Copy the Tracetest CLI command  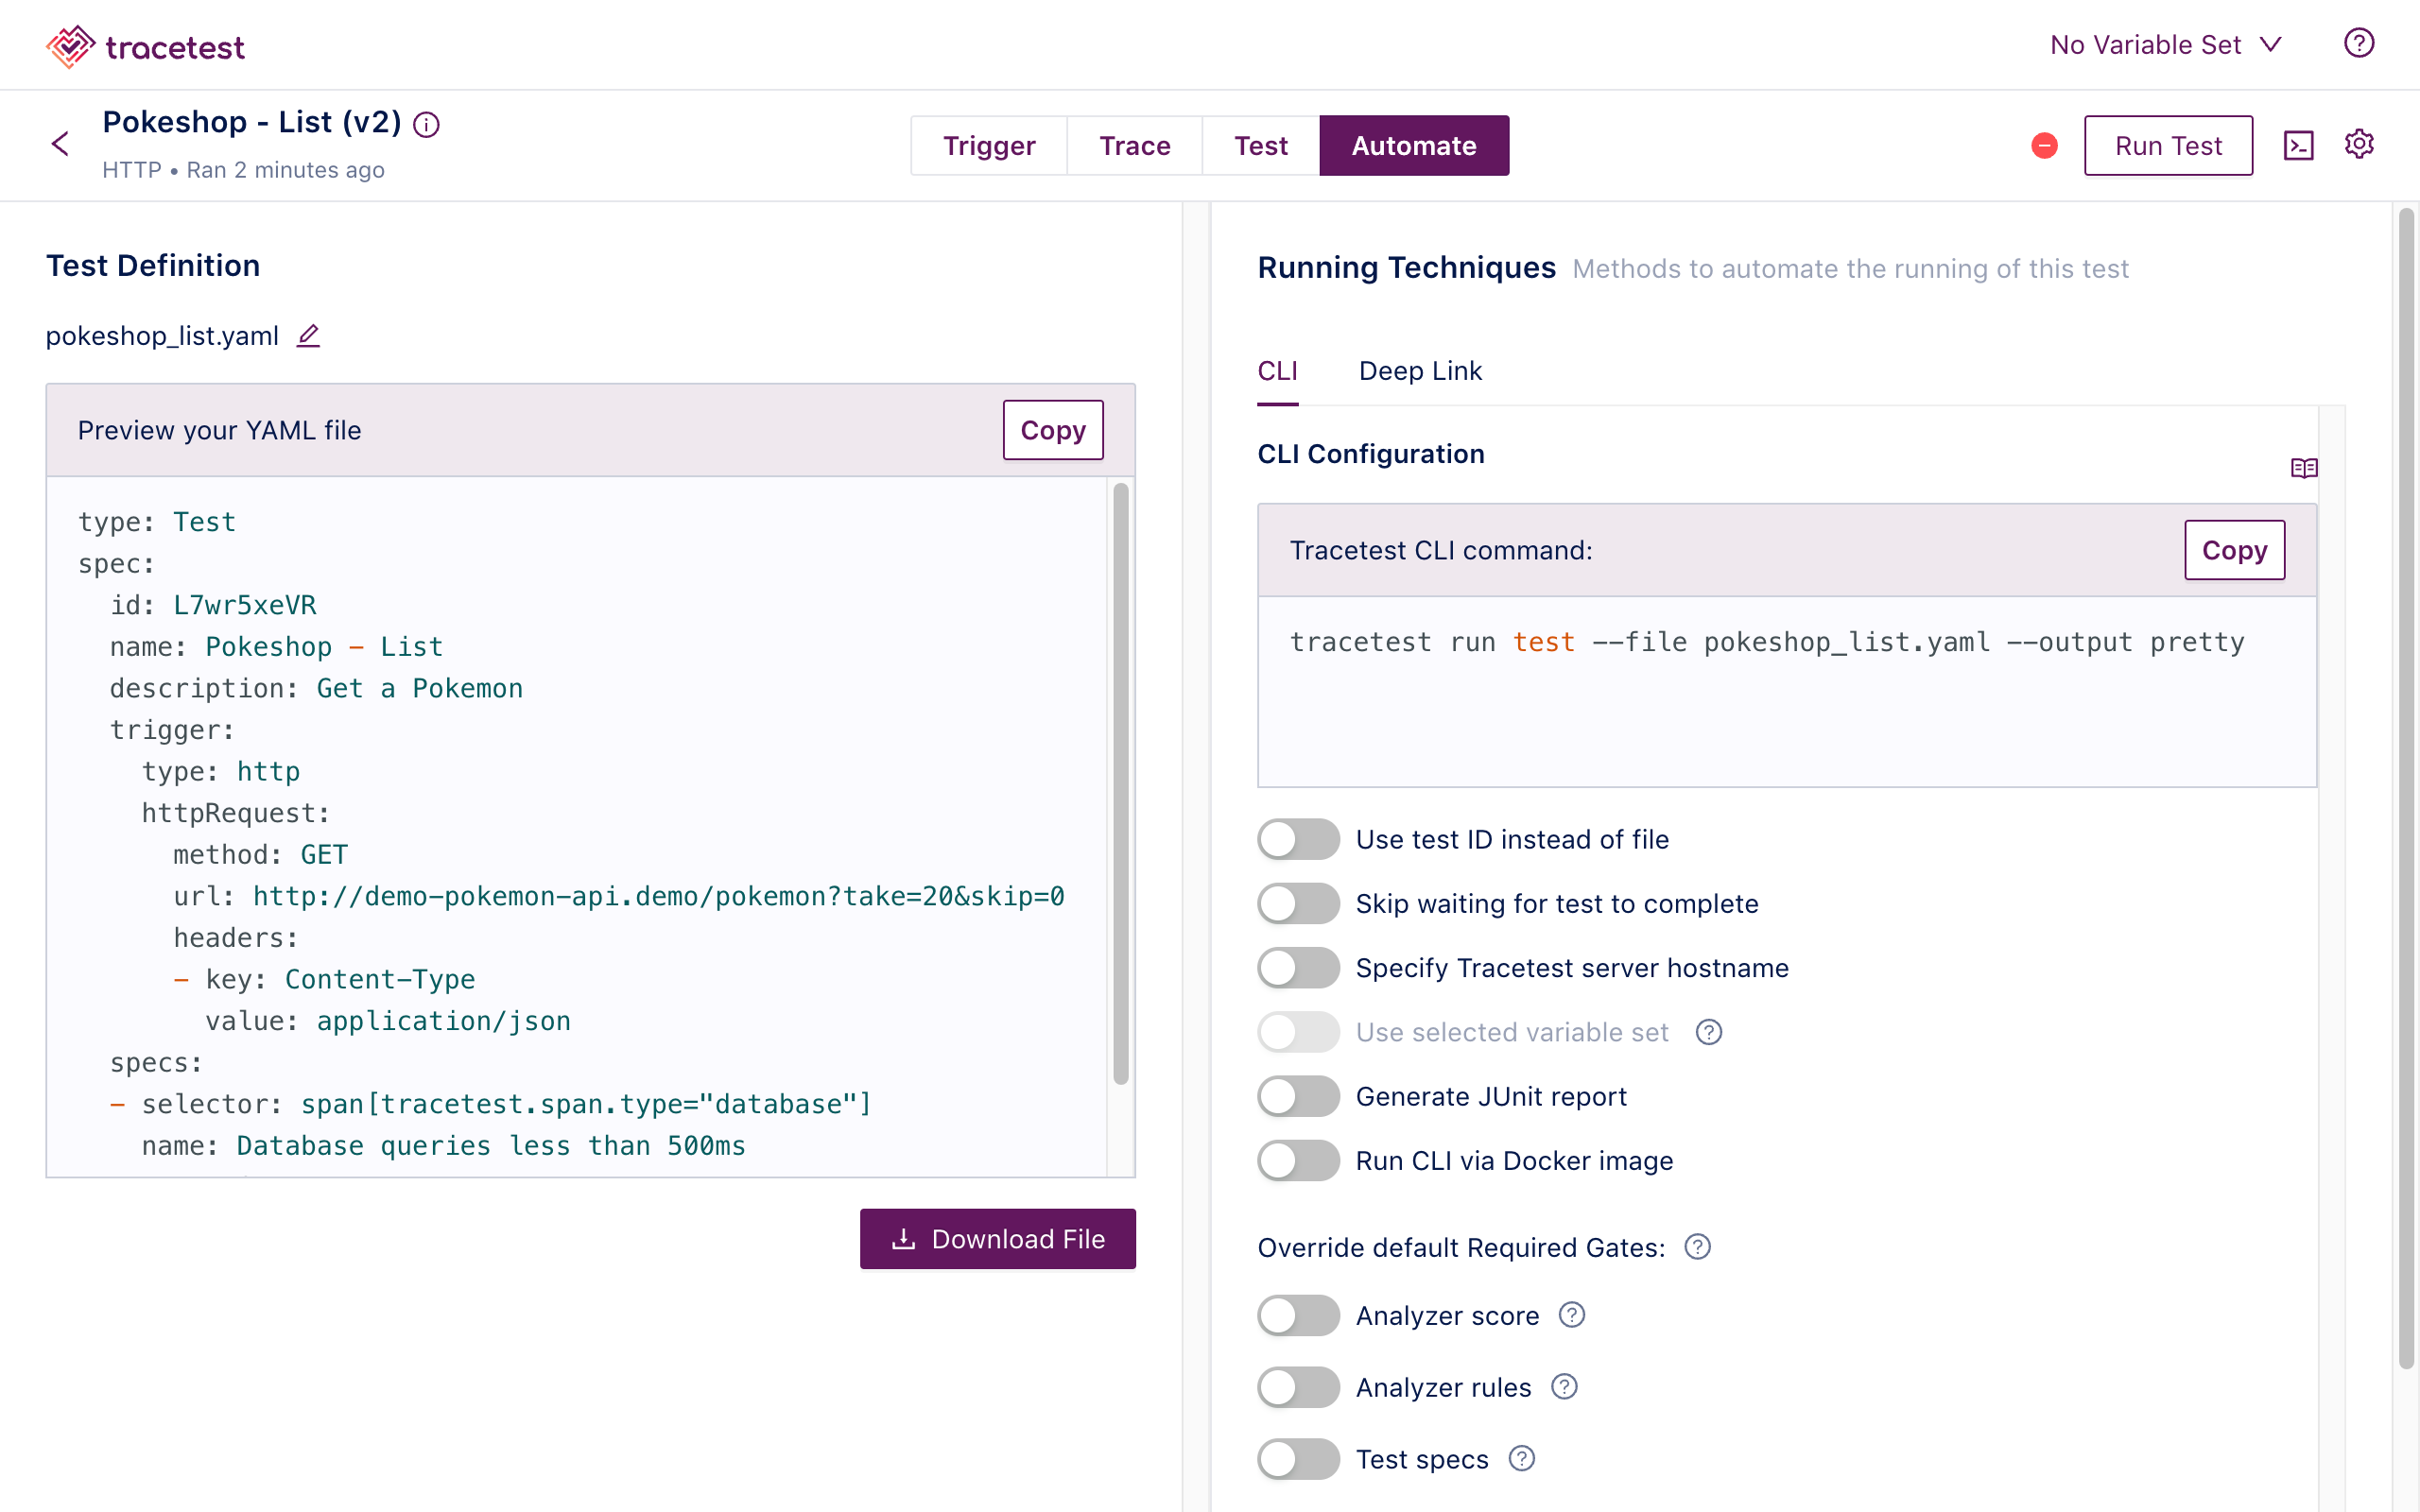point(2235,550)
